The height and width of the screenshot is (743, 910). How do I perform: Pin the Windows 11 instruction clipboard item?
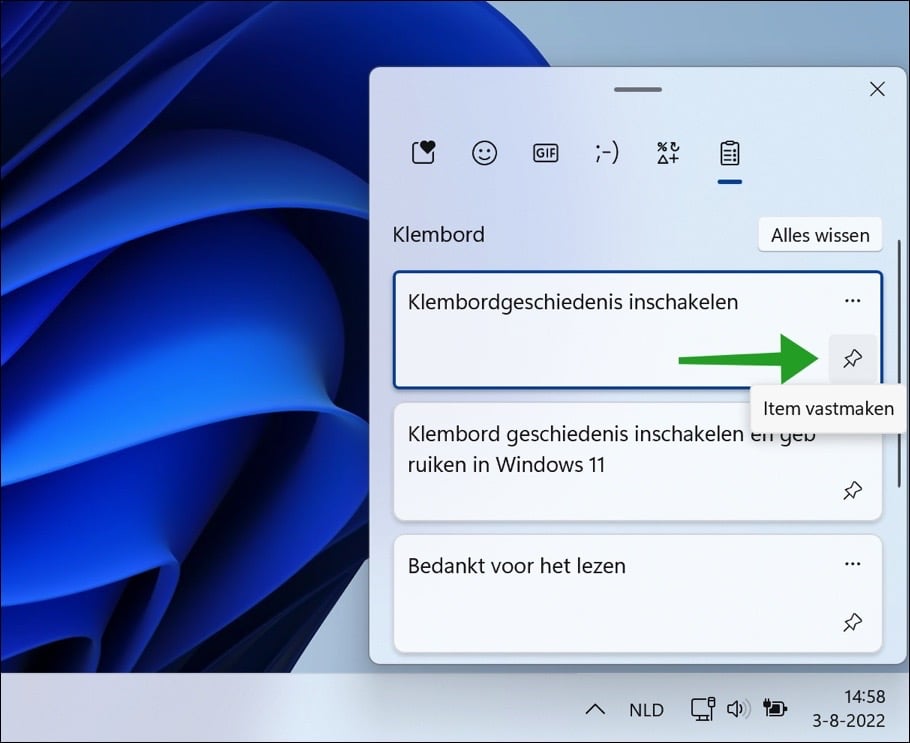pyautogui.click(x=853, y=490)
